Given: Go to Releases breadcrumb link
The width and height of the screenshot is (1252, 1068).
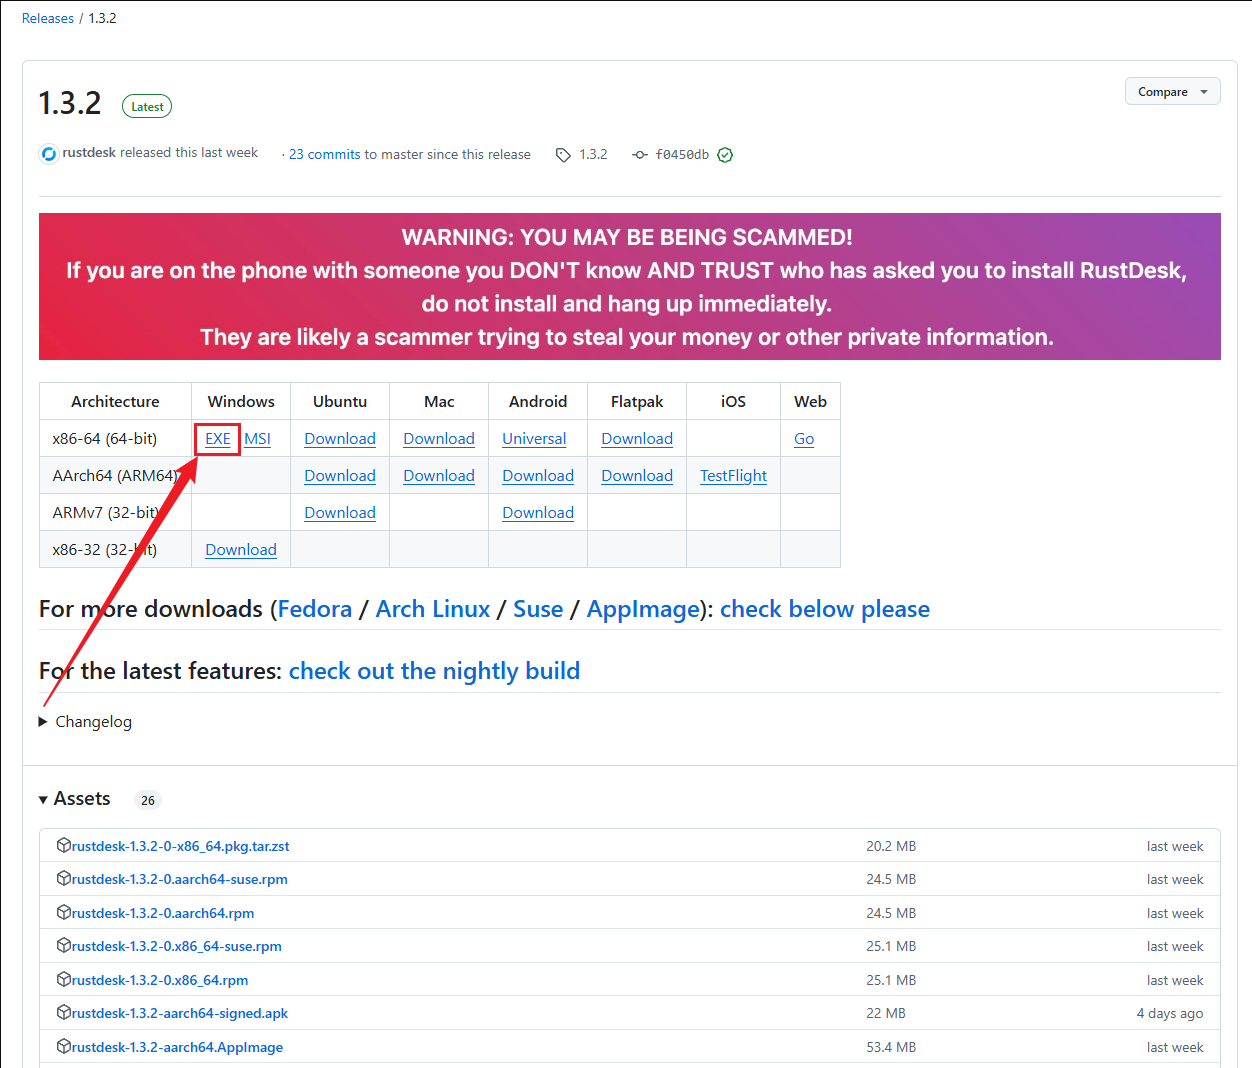Looking at the screenshot, I should [48, 18].
